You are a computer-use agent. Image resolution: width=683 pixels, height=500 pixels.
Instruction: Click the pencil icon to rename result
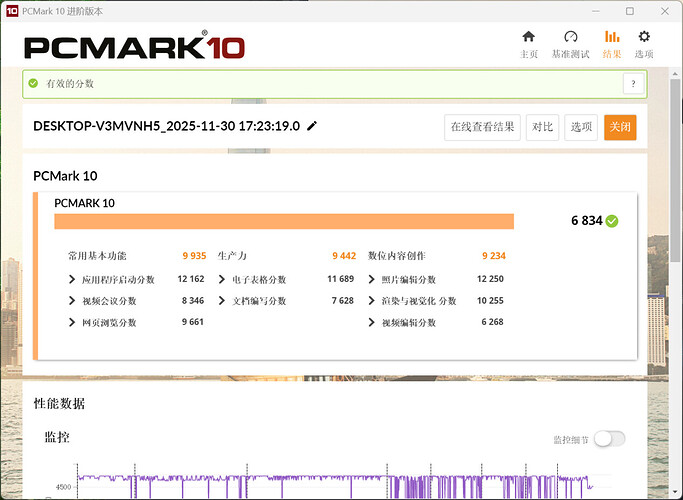click(312, 126)
